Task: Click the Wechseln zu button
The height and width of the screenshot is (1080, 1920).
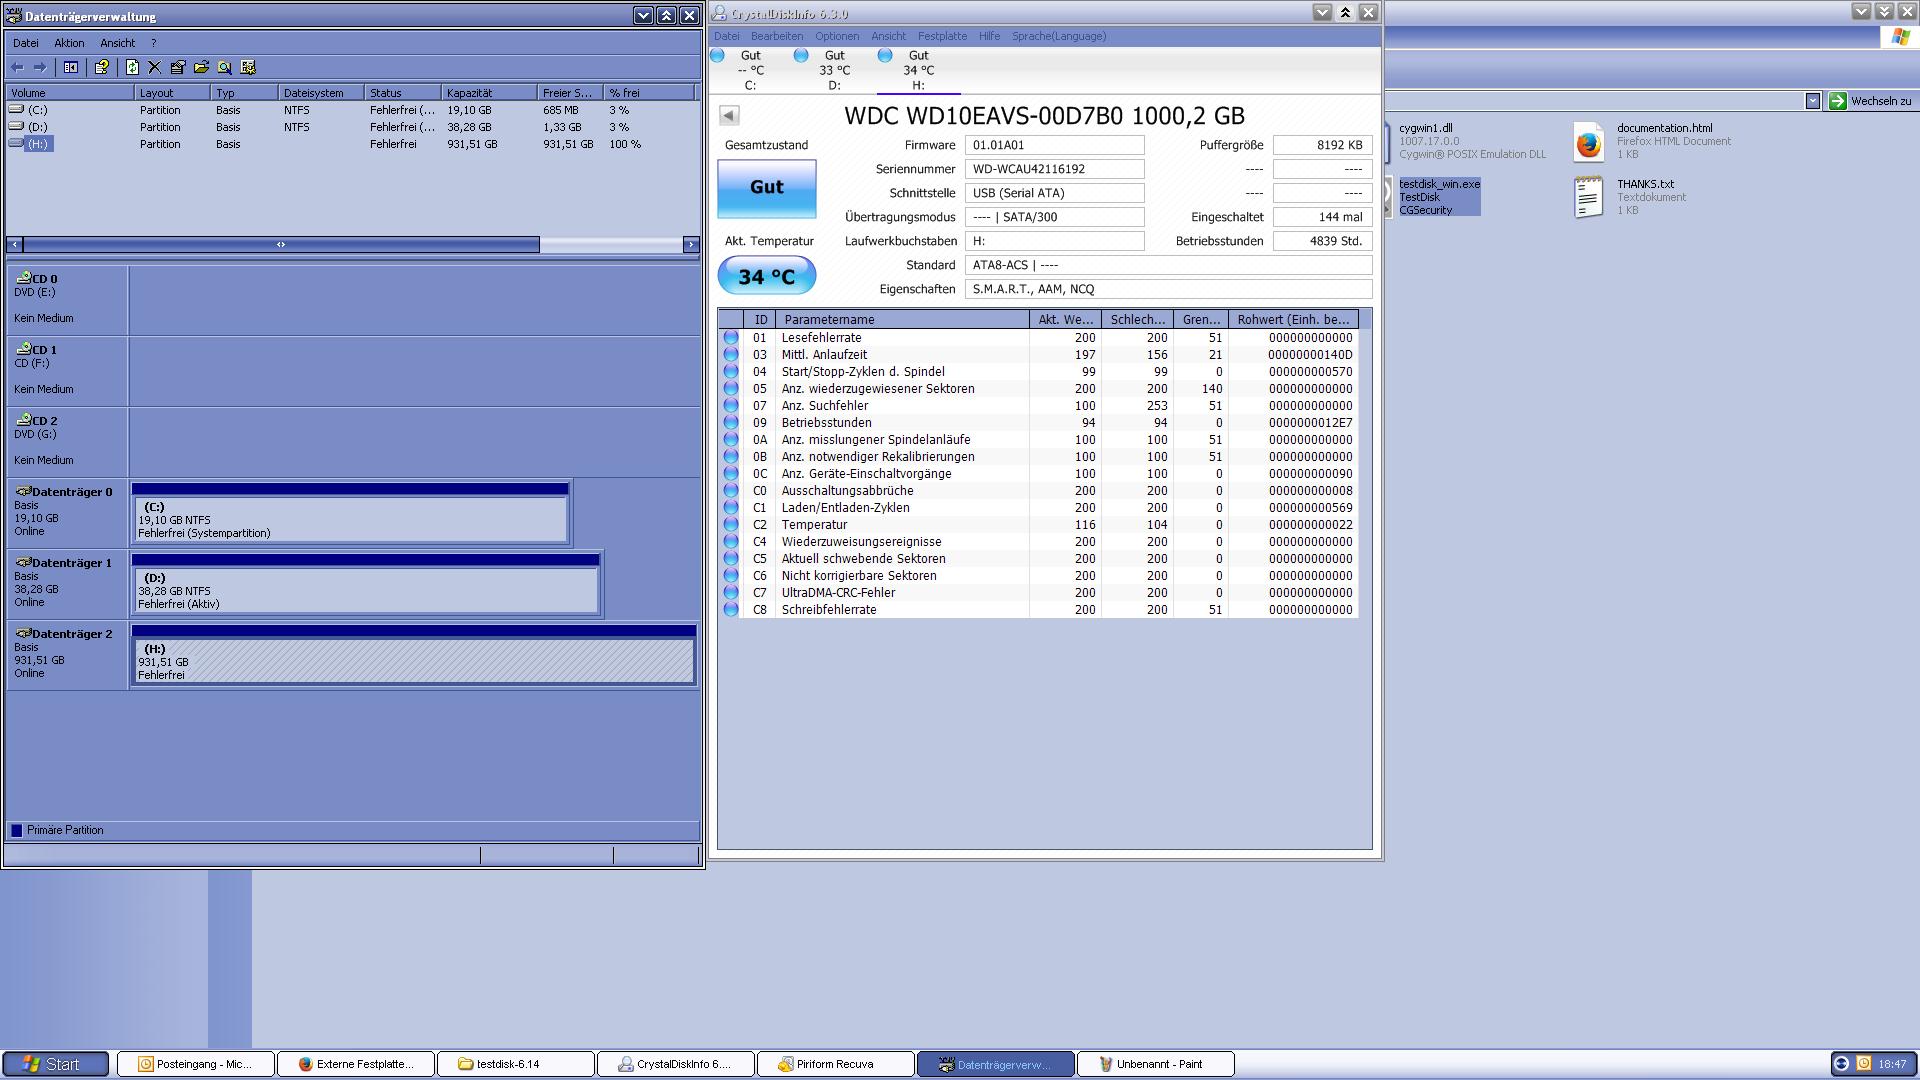Action: click(1870, 101)
